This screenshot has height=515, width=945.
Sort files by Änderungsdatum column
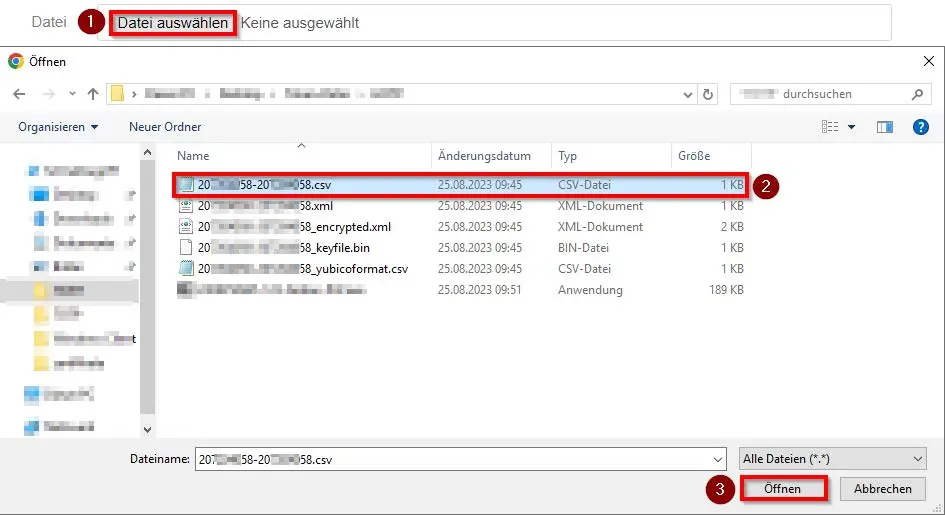point(484,156)
